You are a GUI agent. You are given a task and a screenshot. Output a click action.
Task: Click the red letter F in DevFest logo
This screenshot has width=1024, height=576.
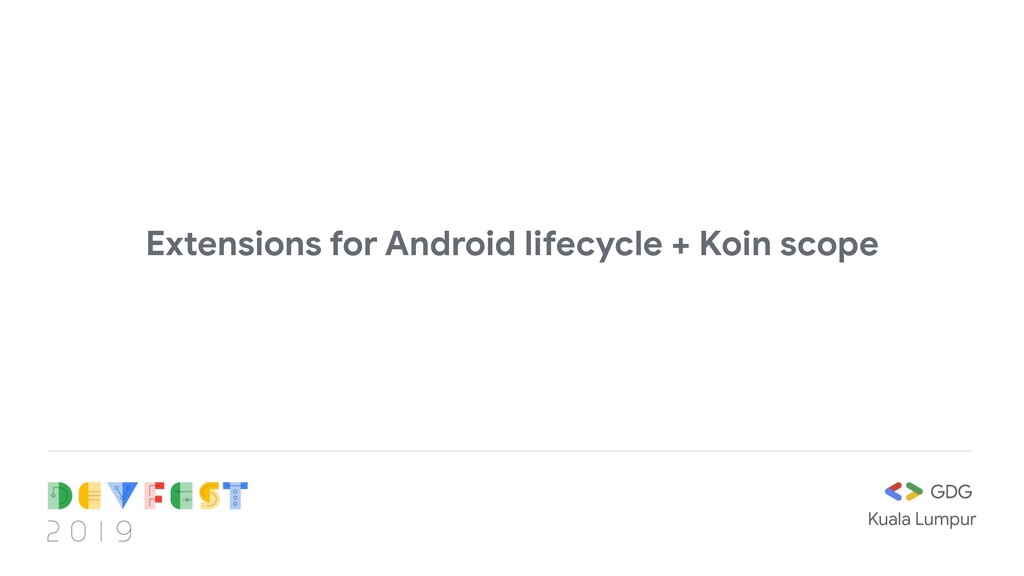(x=154, y=496)
